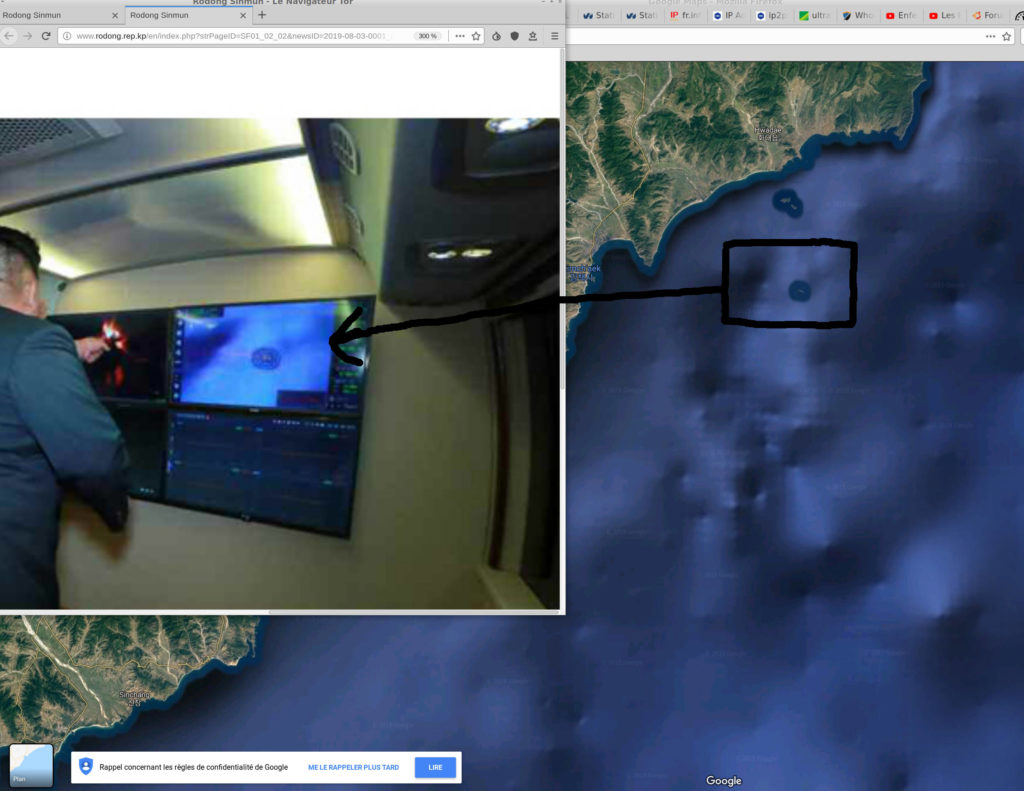Switch to the 'ultra' tab in Firefox
The image size is (1024, 791).
click(814, 15)
